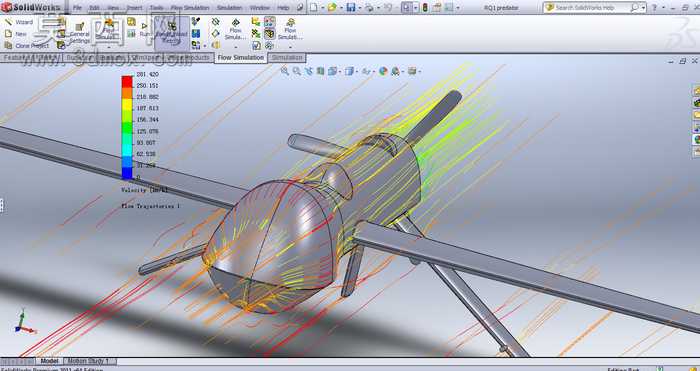Image resolution: width=700 pixels, height=371 pixels.
Task: Click the Rebuild traffic light icon
Action: [425, 8]
